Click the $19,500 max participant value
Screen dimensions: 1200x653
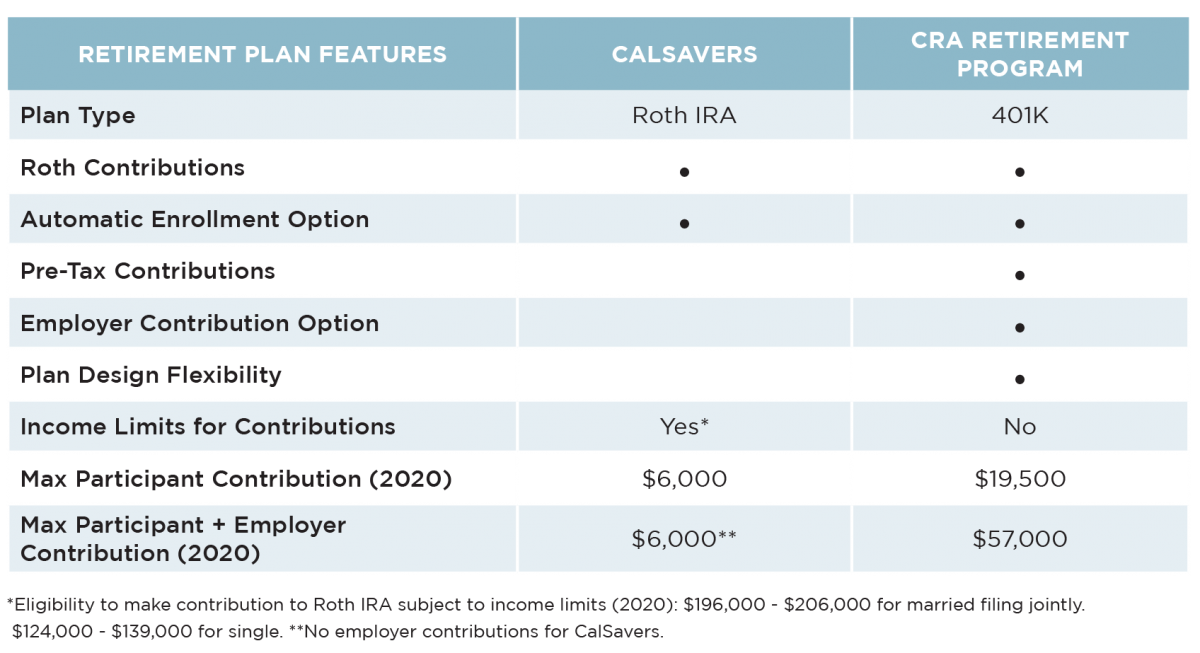[x=1019, y=479]
